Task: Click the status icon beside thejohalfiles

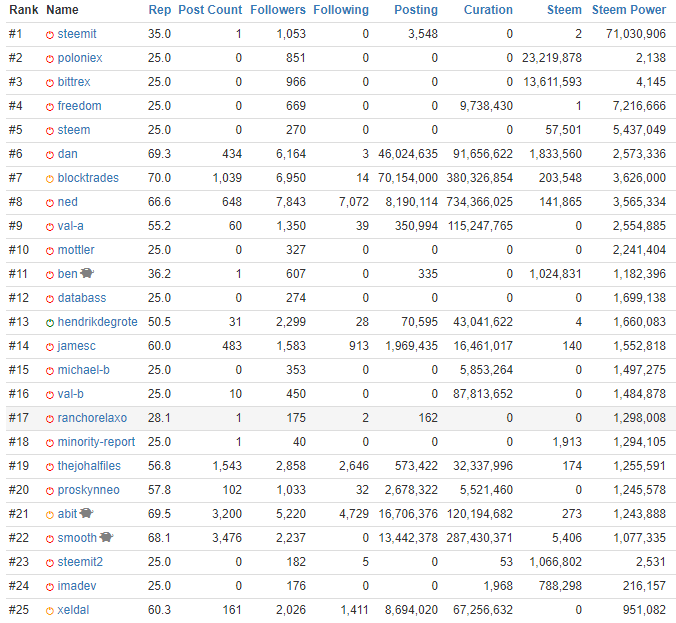Action: [x=50, y=467]
